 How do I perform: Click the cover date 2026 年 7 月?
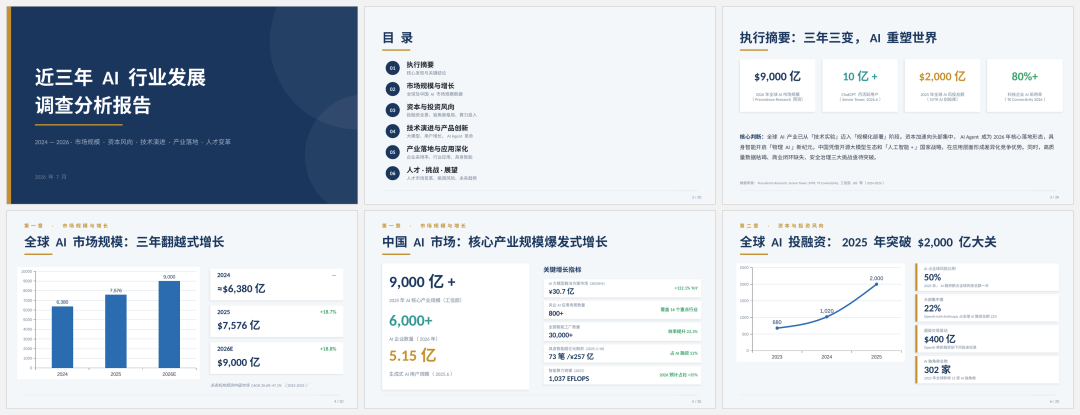click(x=51, y=177)
